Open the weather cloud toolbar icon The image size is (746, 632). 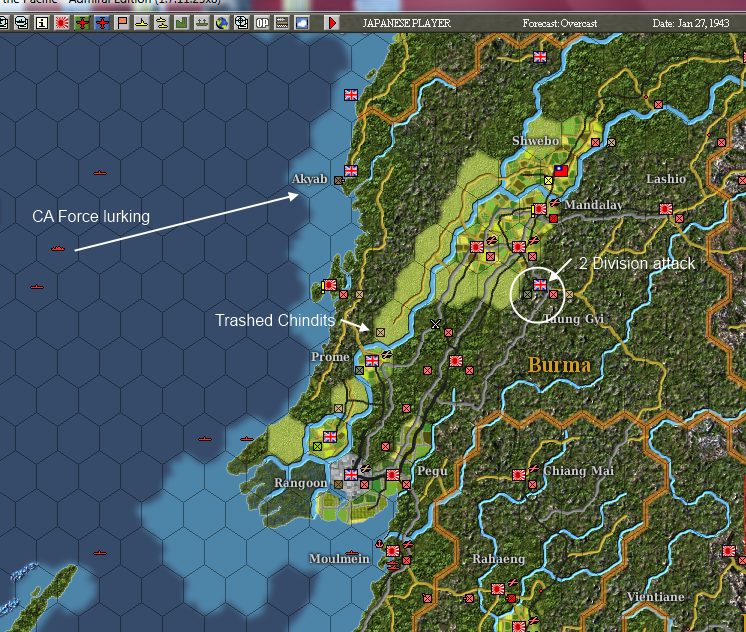(302, 23)
